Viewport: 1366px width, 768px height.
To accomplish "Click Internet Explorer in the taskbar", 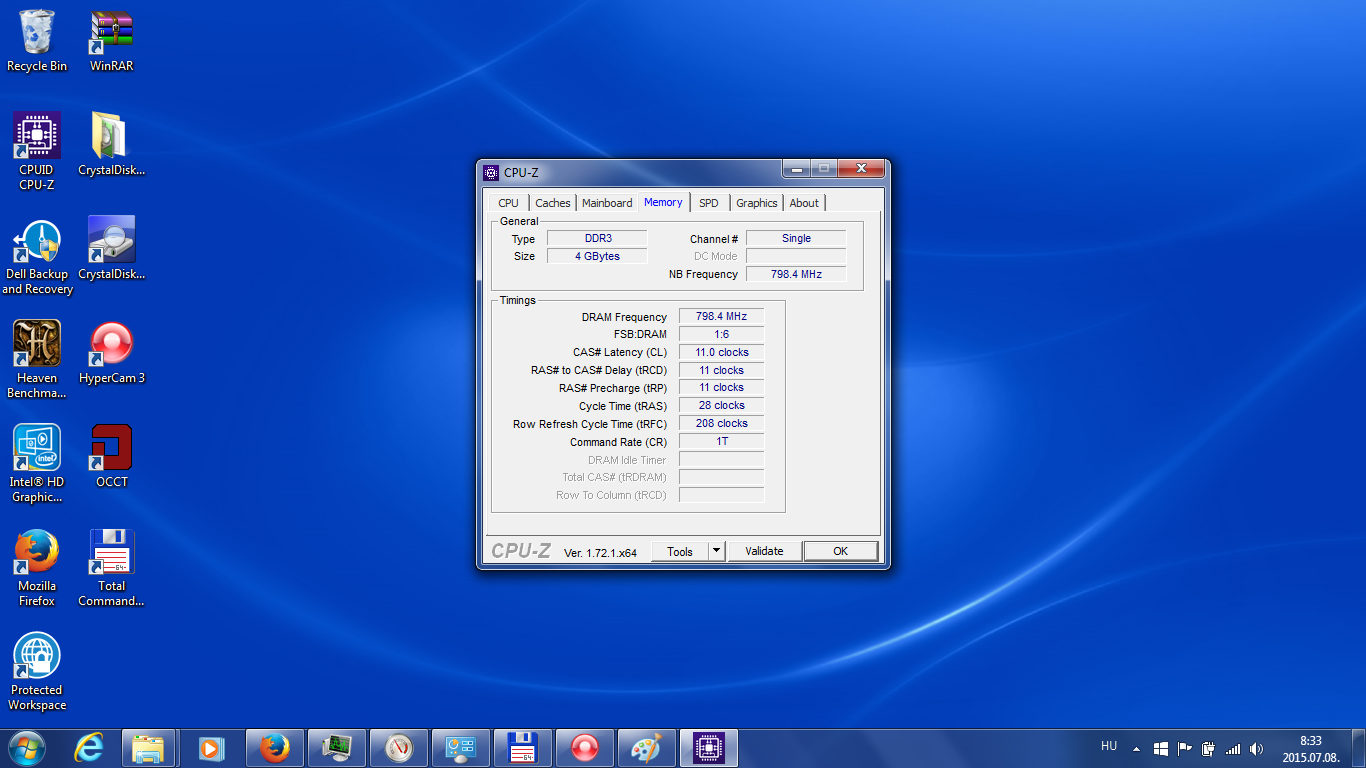I will [x=89, y=748].
